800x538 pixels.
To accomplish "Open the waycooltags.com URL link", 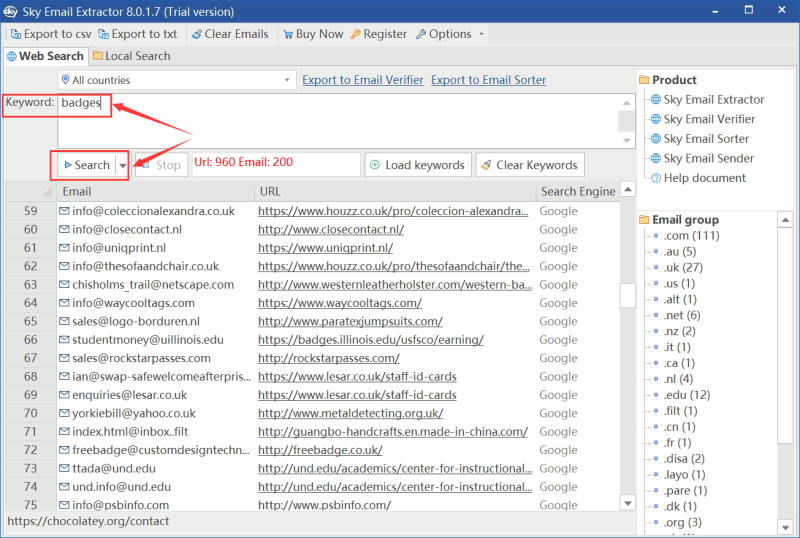I will [339, 303].
